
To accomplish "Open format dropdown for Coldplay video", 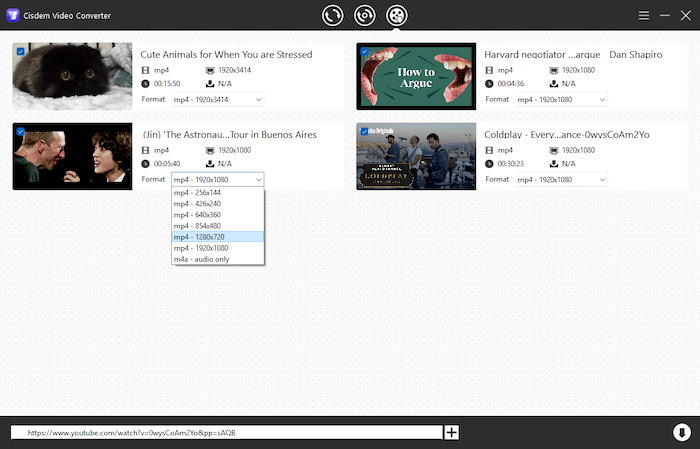I will click(x=561, y=179).
